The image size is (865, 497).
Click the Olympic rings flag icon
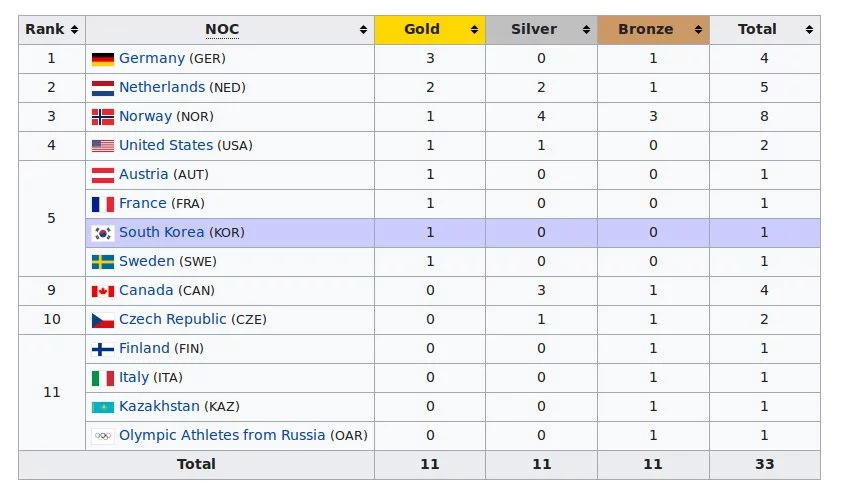tap(102, 436)
